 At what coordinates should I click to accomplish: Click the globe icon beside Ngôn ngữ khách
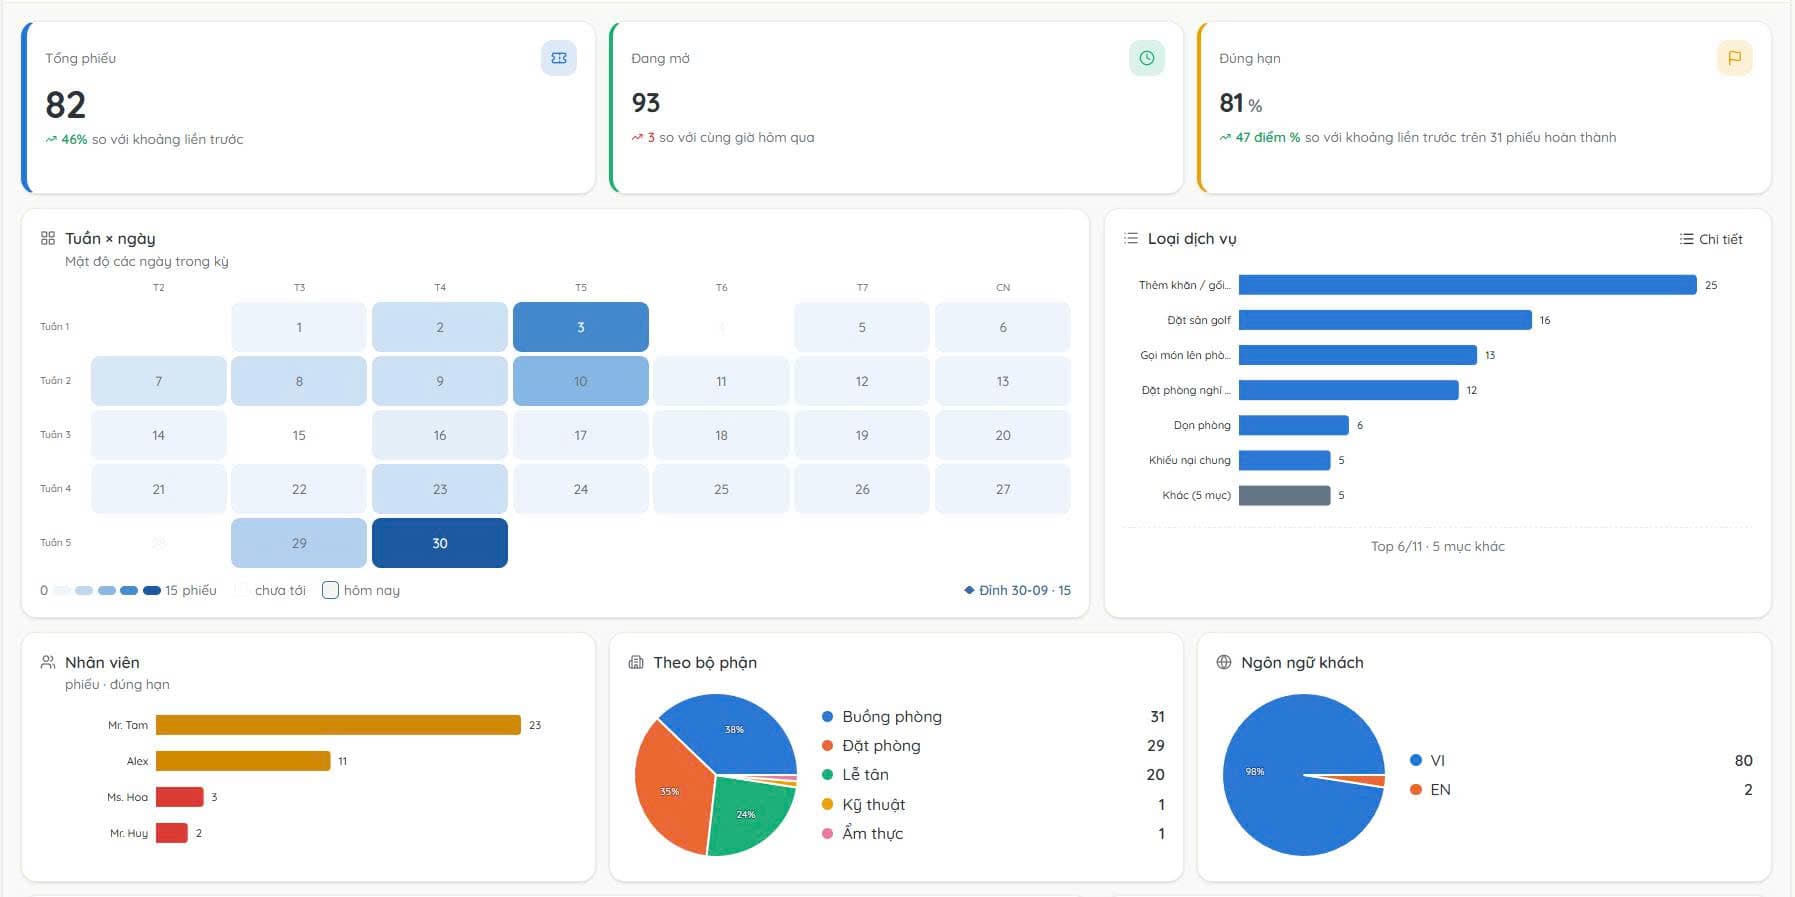click(1224, 662)
